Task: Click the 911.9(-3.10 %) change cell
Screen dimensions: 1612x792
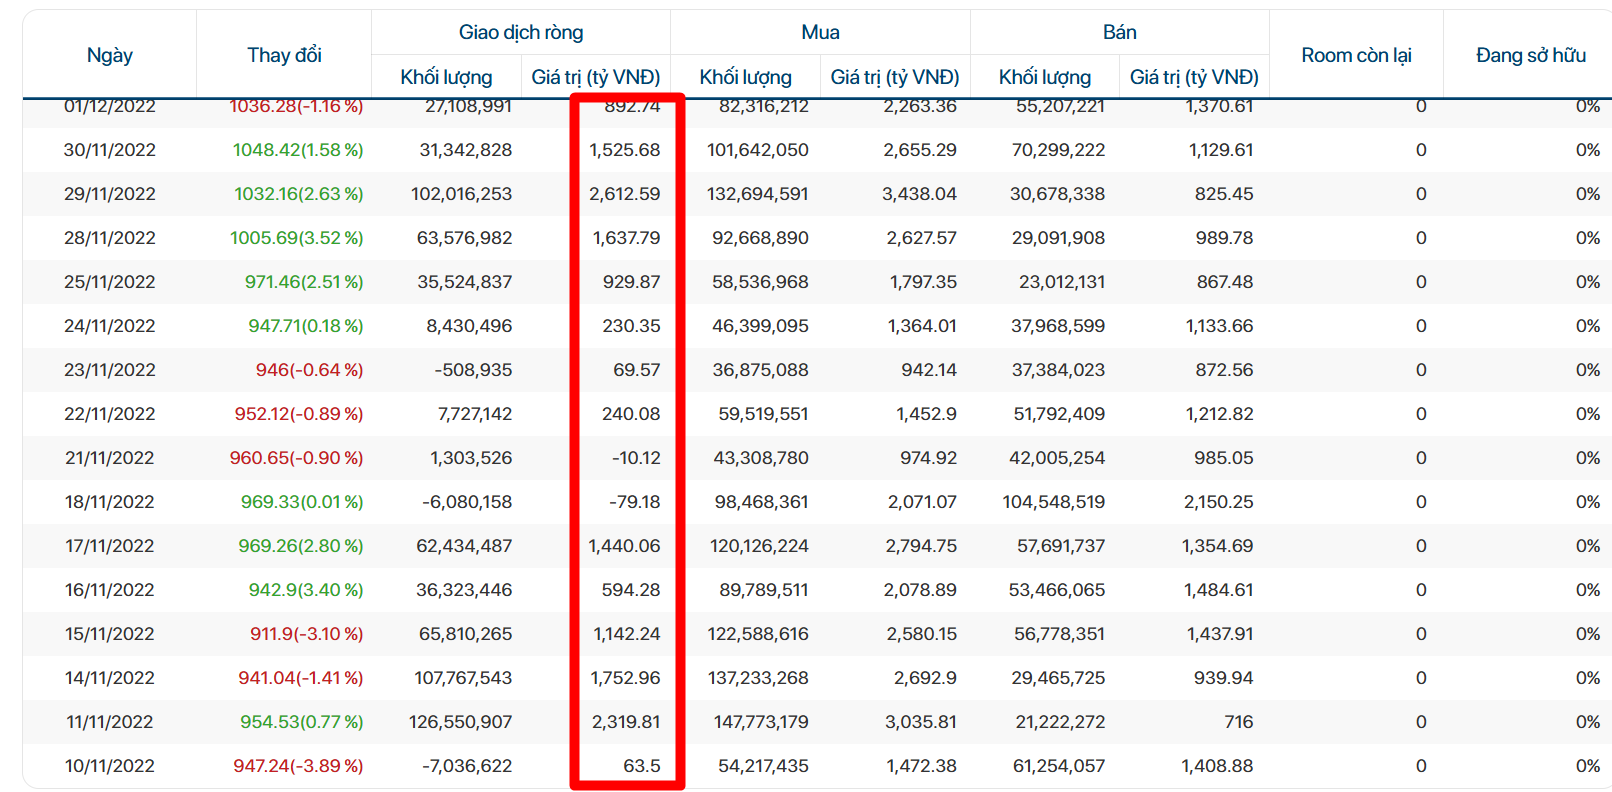Action: pyautogui.click(x=306, y=634)
